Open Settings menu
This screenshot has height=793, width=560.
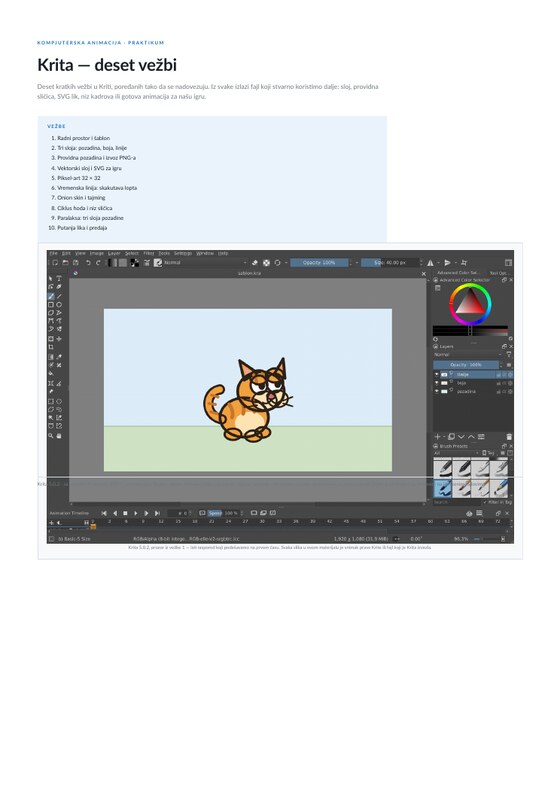tap(183, 253)
